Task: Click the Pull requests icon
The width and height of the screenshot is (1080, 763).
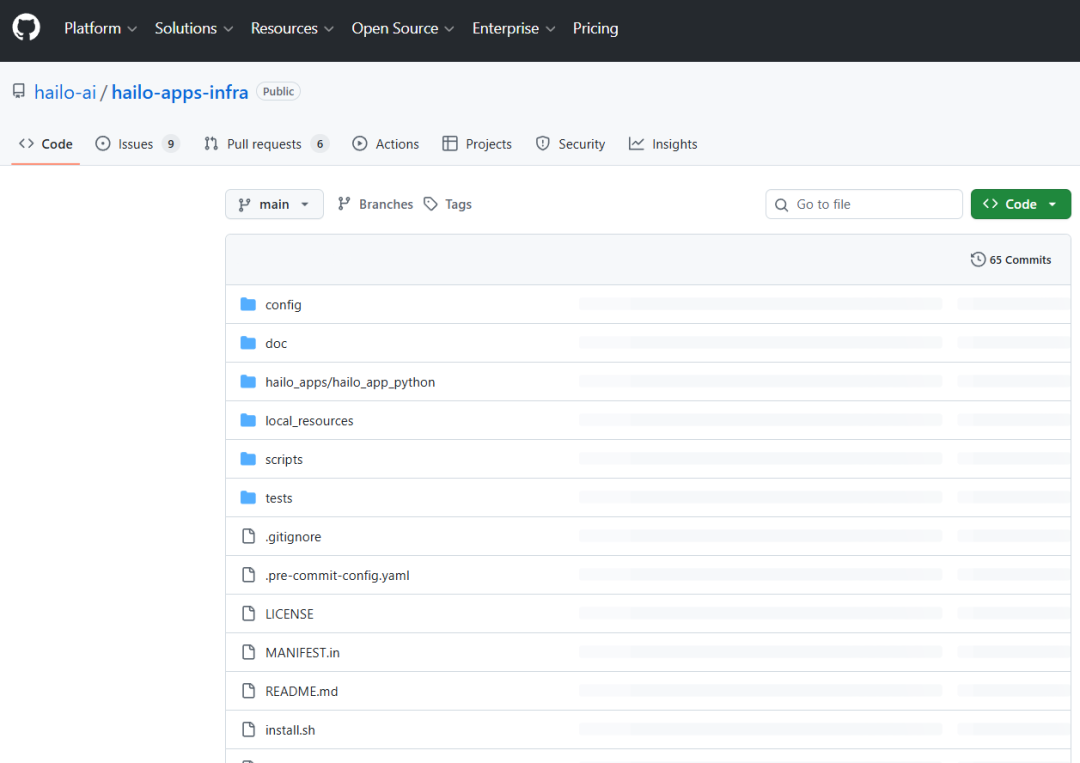Action: tap(211, 143)
